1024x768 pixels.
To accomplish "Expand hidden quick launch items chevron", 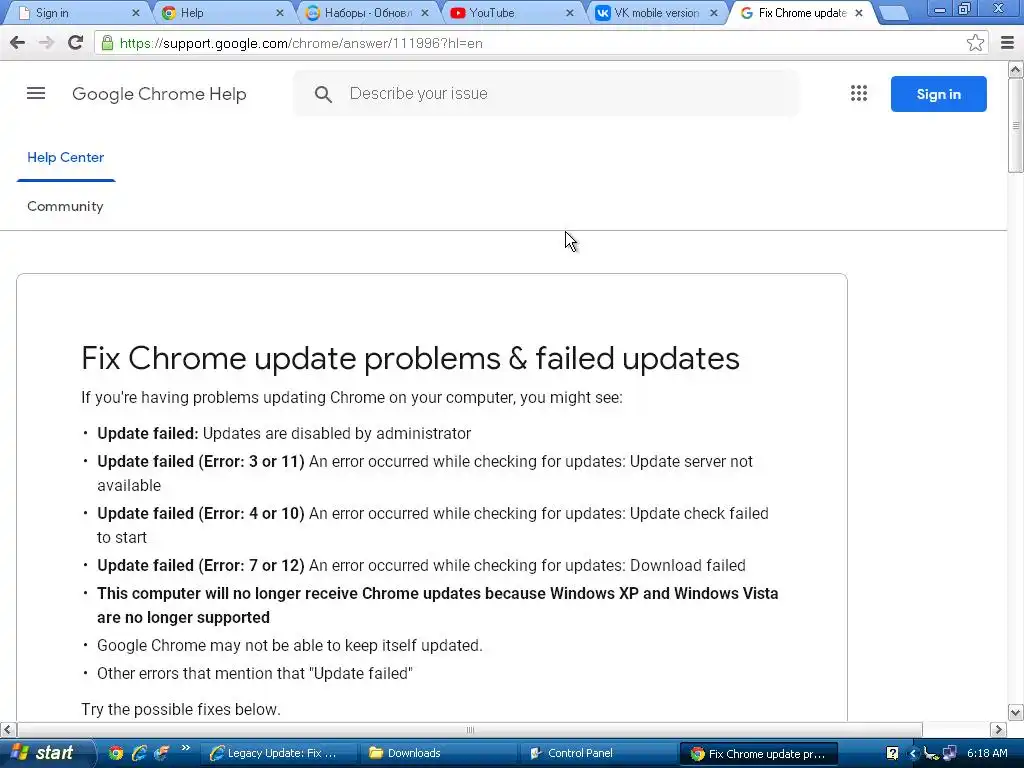I will click(x=185, y=748).
